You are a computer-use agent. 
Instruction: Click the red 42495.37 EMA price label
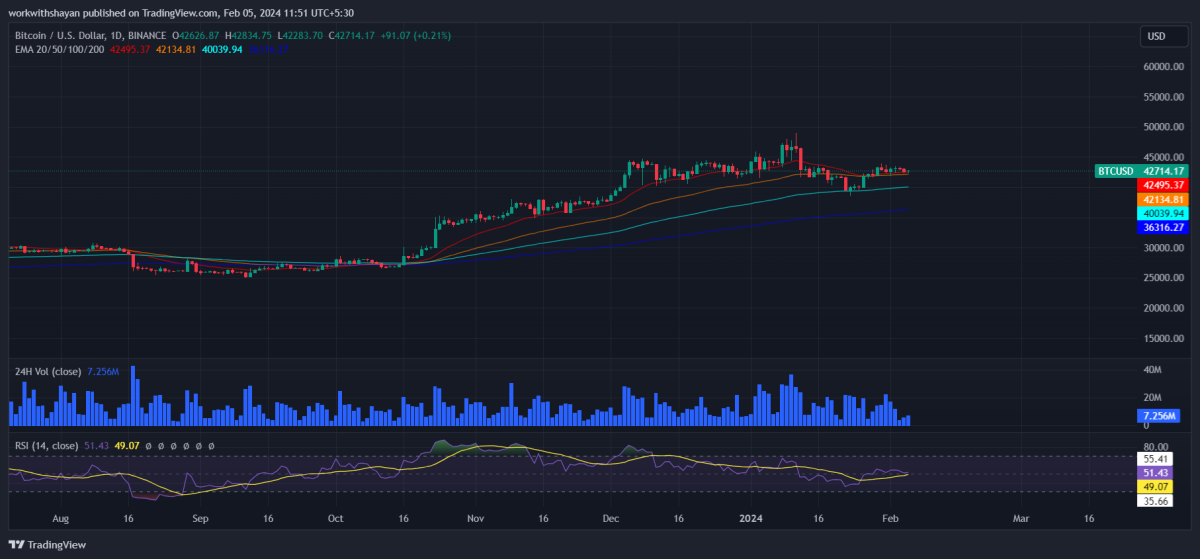coord(1163,185)
